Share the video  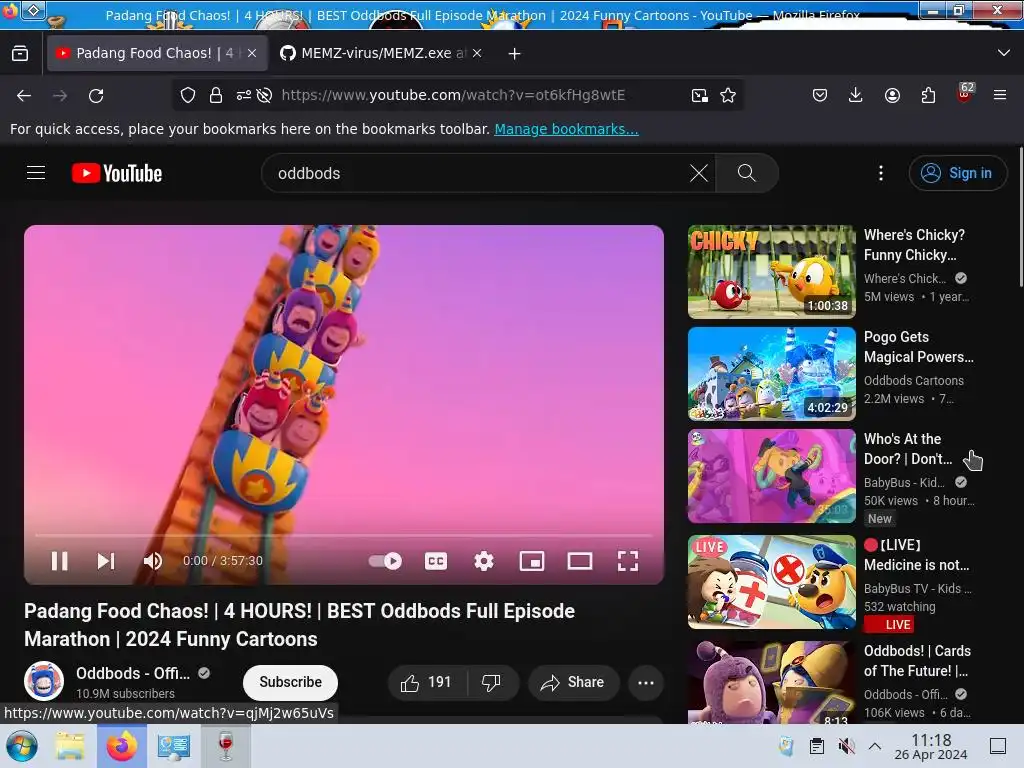pyautogui.click(x=573, y=682)
